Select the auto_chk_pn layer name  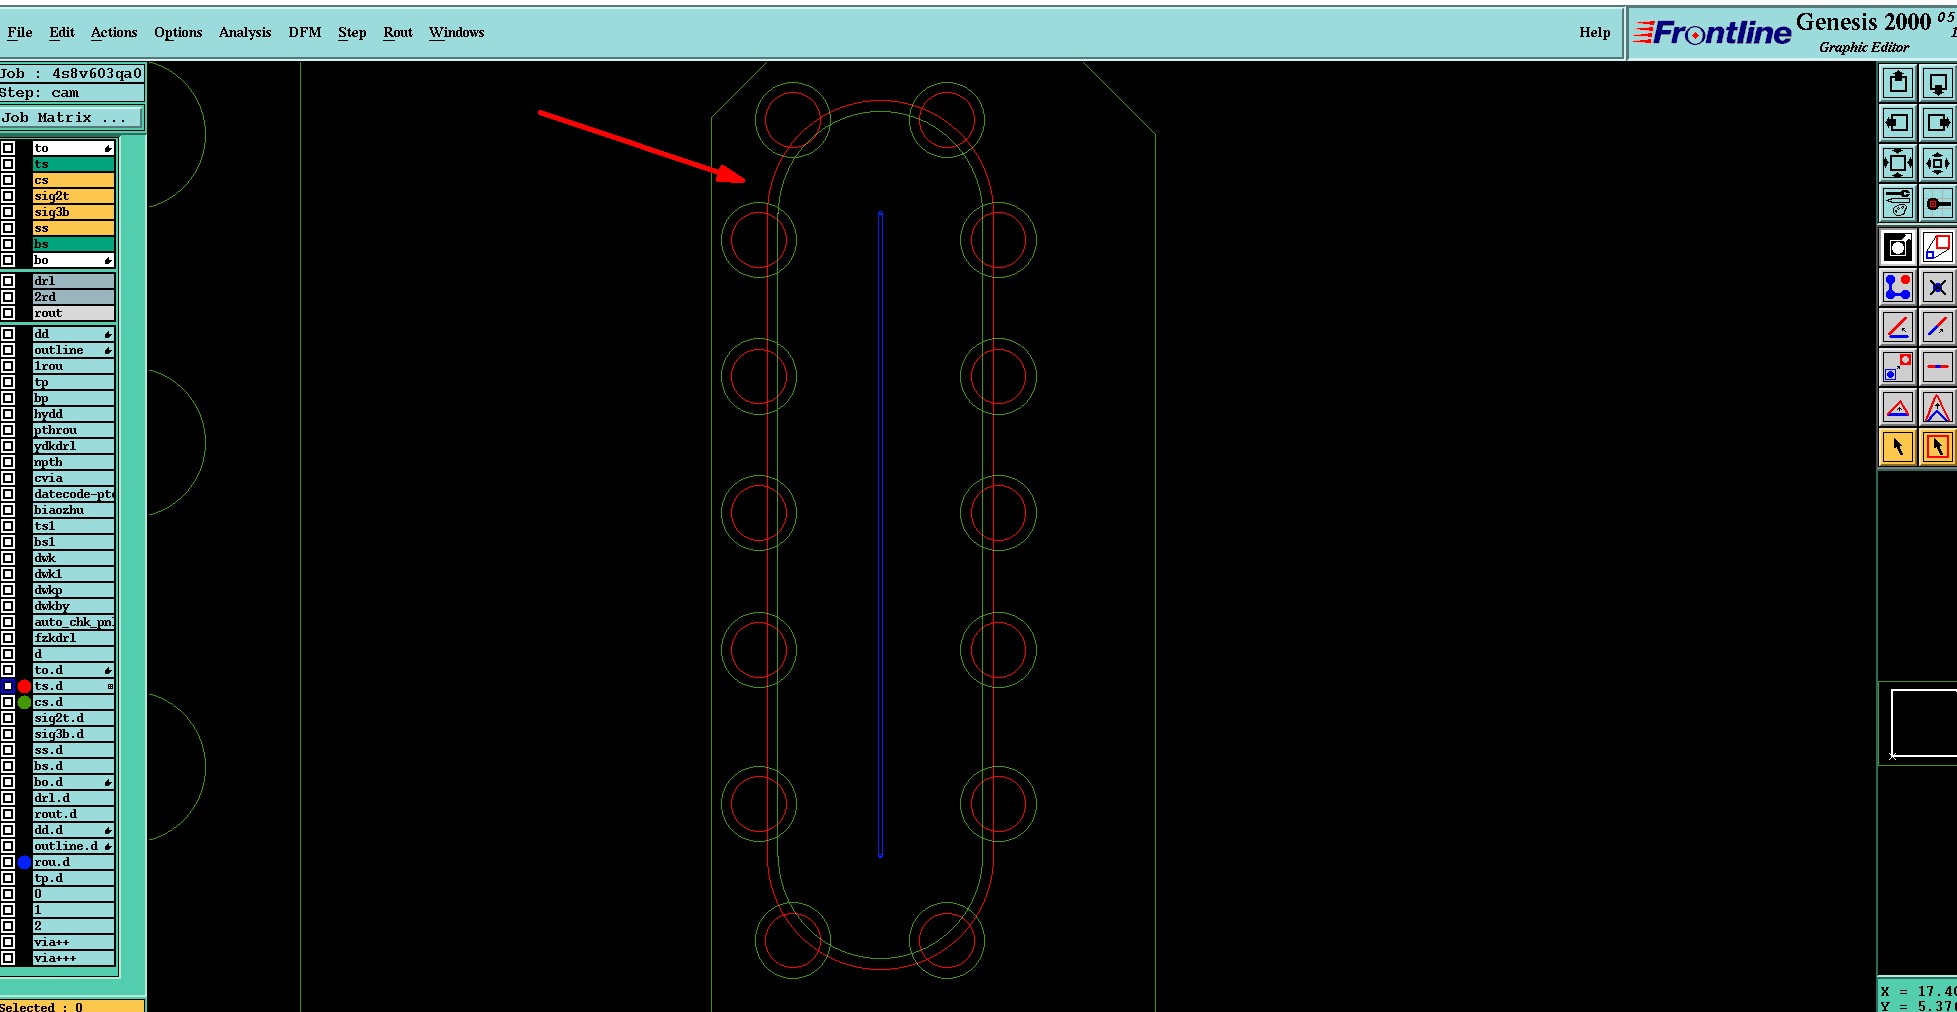coord(73,622)
